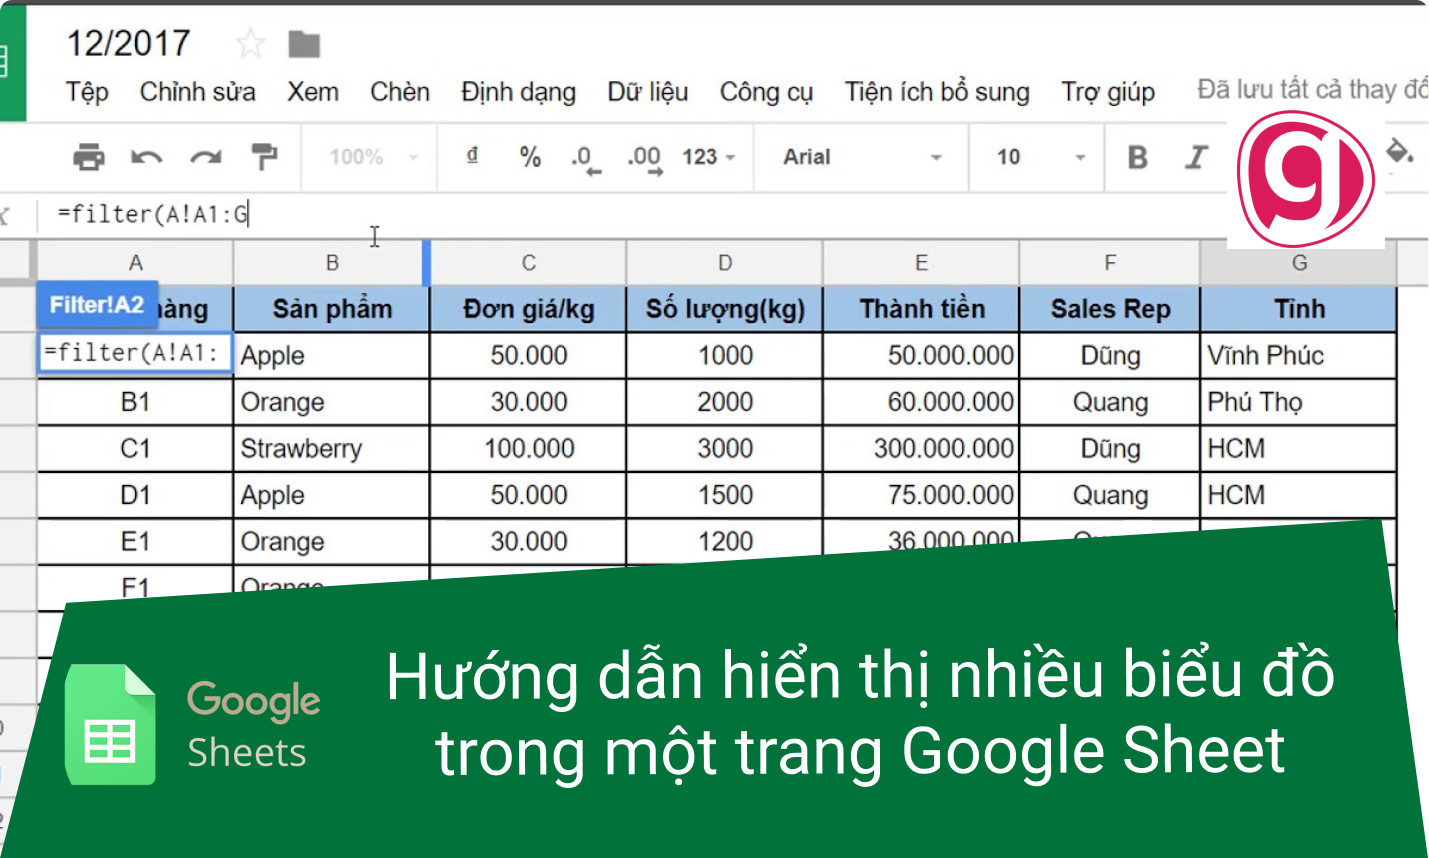Redo the last action

(x=203, y=157)
